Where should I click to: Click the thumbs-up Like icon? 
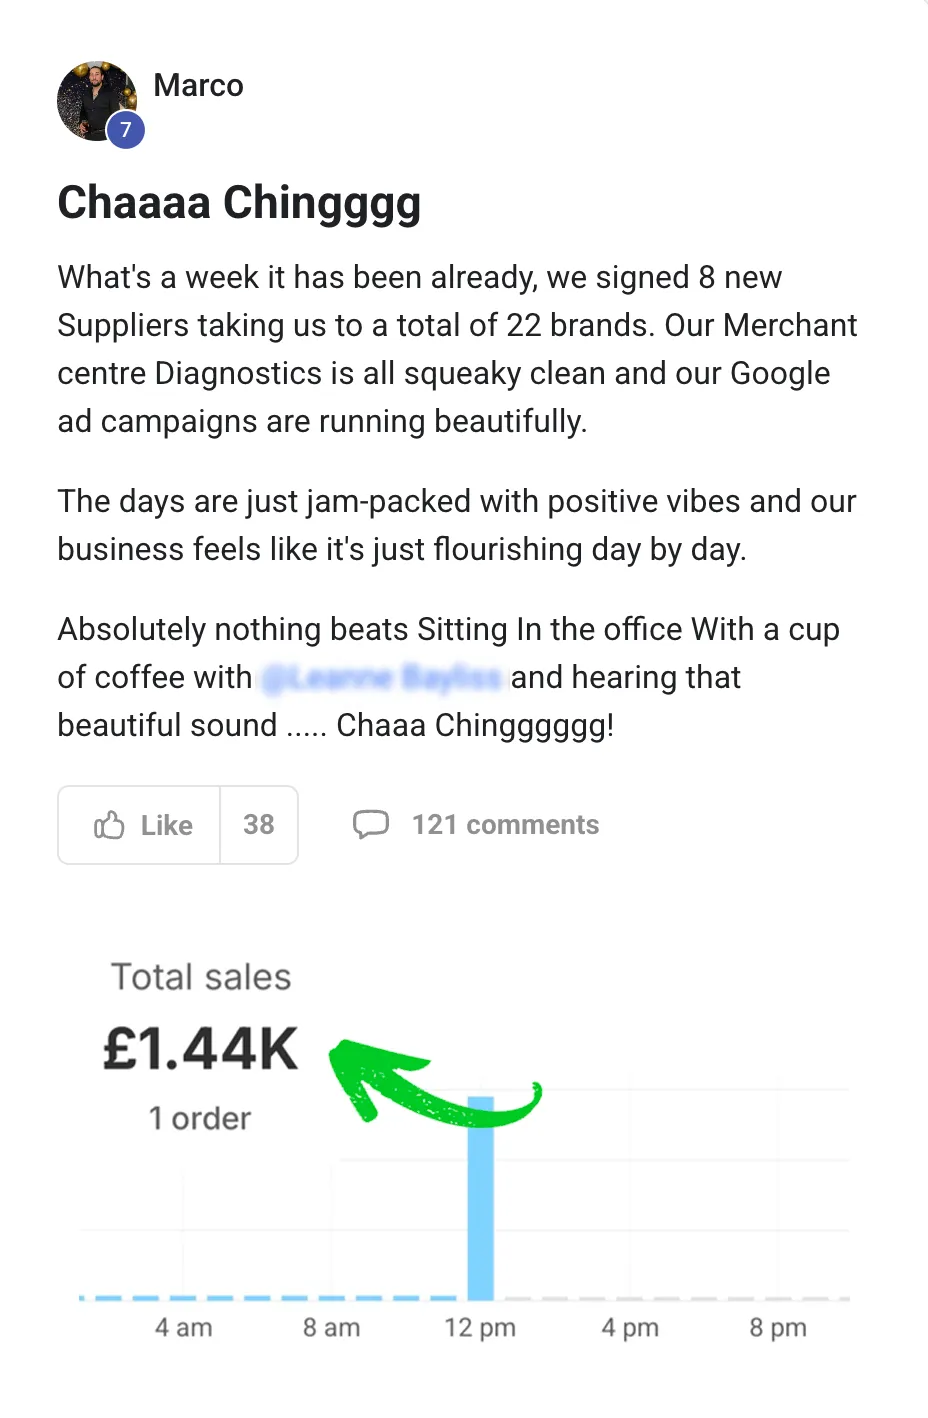[109, 825]
